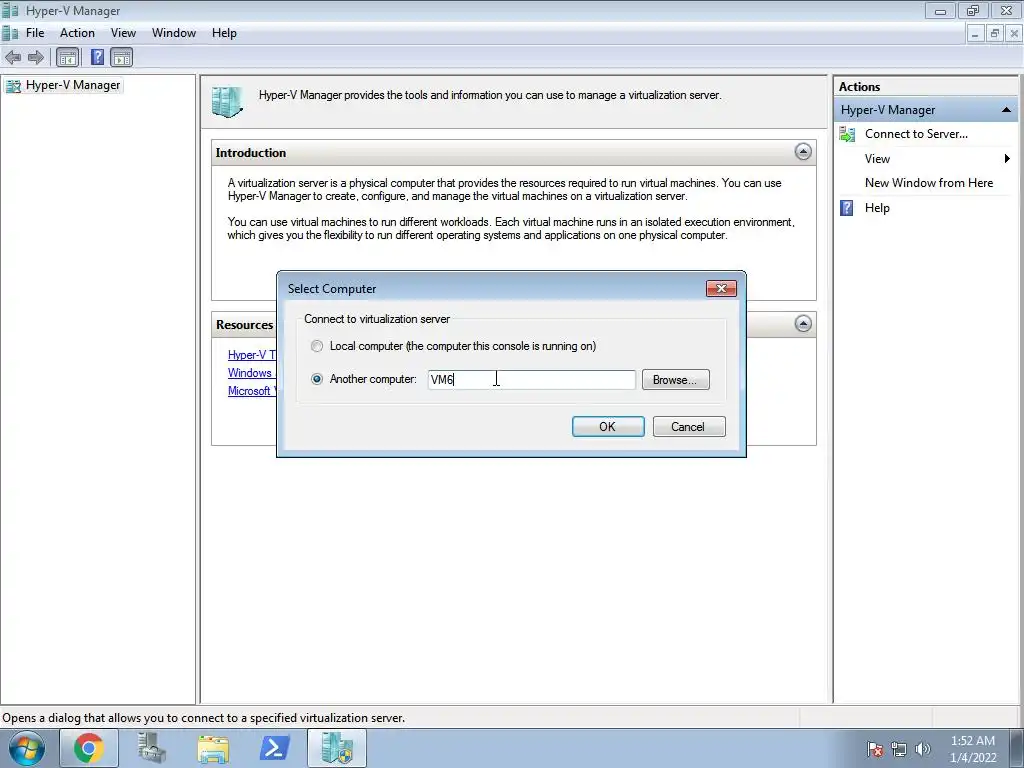Open the Help menu

(224, 33)
